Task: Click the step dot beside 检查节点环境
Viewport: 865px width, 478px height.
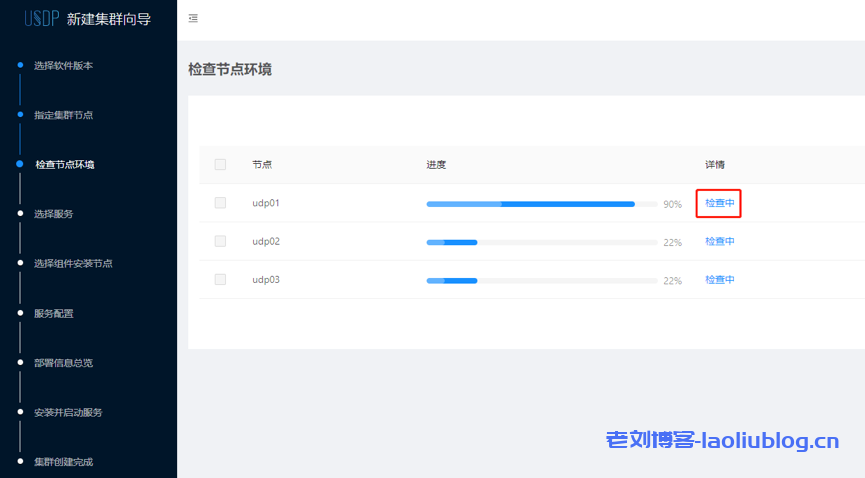Action: pos(19,164)
